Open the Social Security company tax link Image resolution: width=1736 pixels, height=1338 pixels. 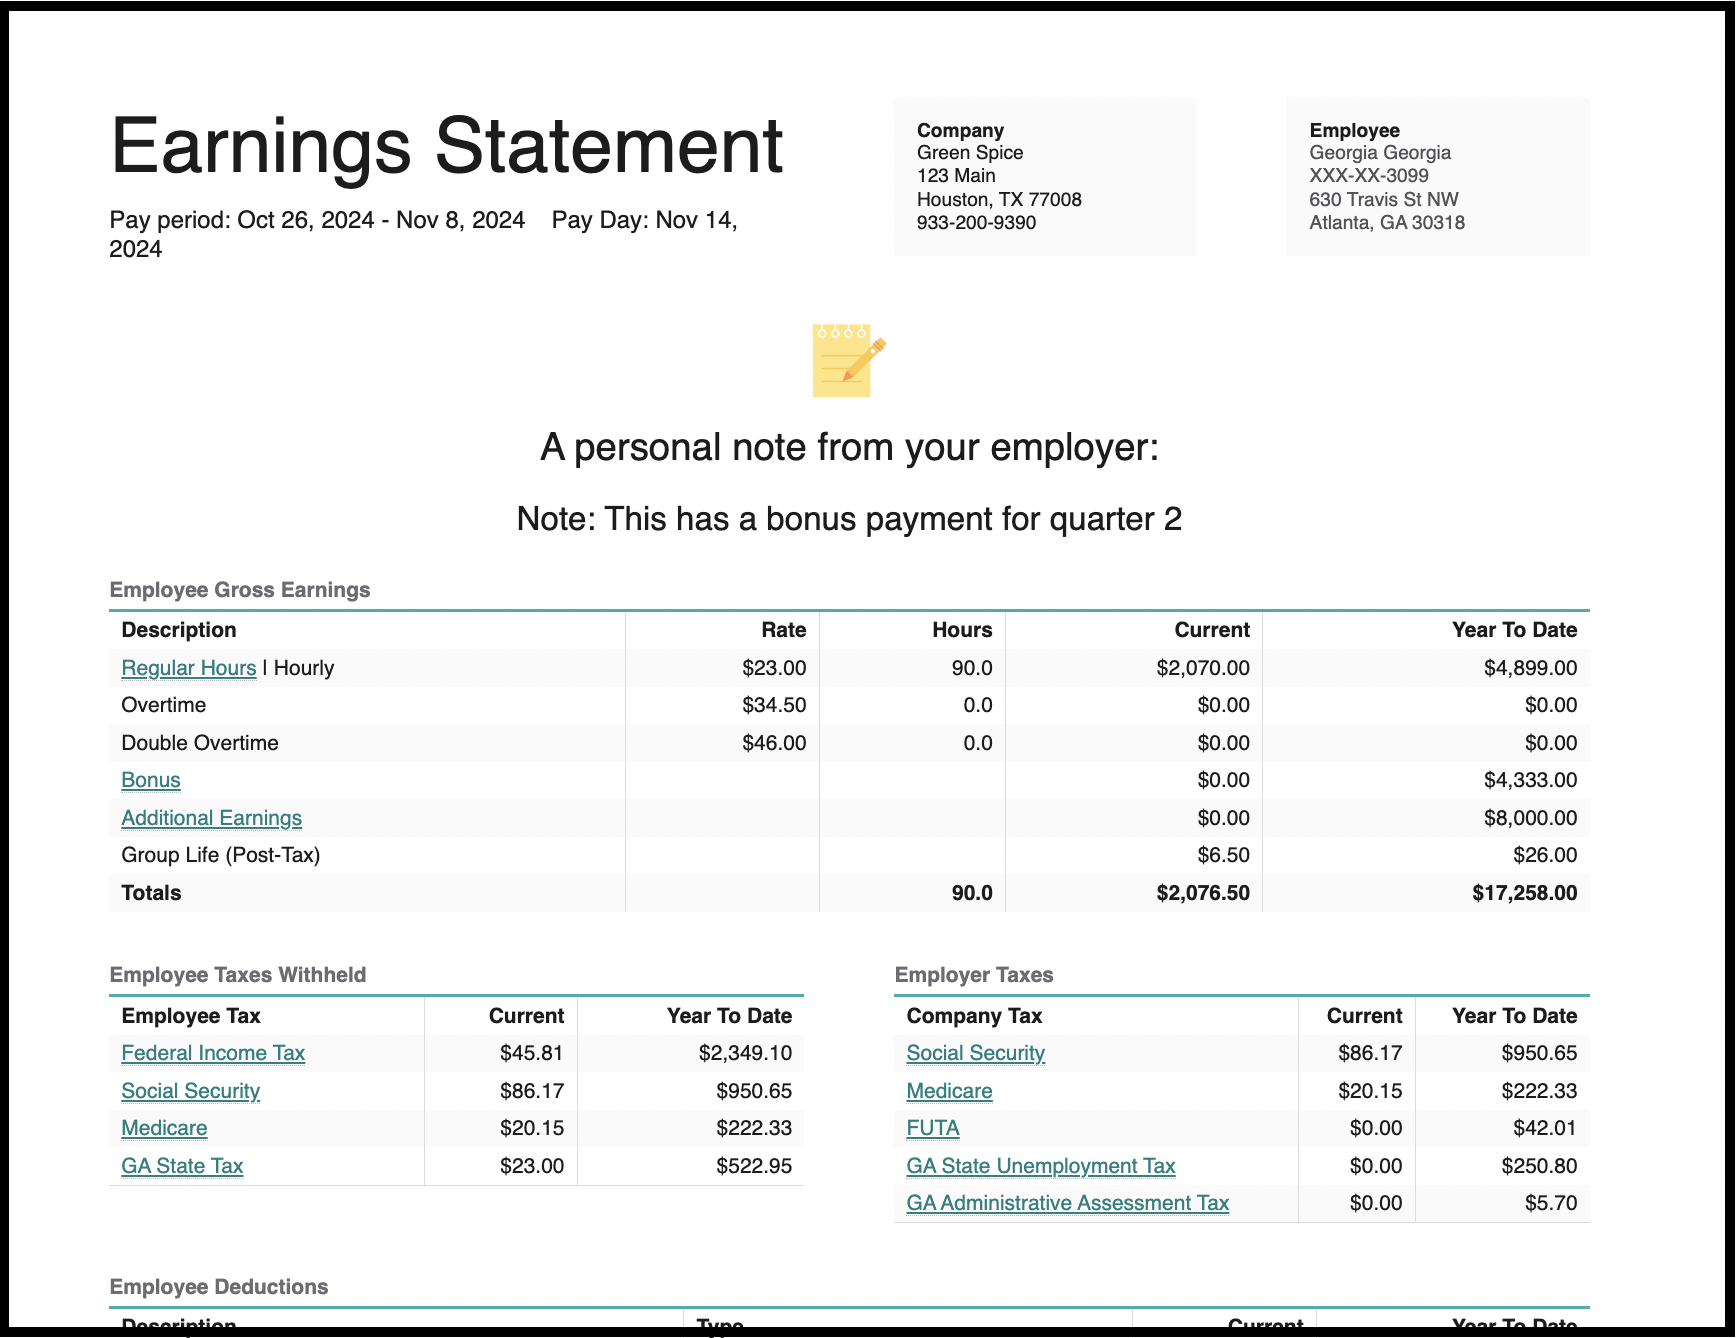point(975,1052)
